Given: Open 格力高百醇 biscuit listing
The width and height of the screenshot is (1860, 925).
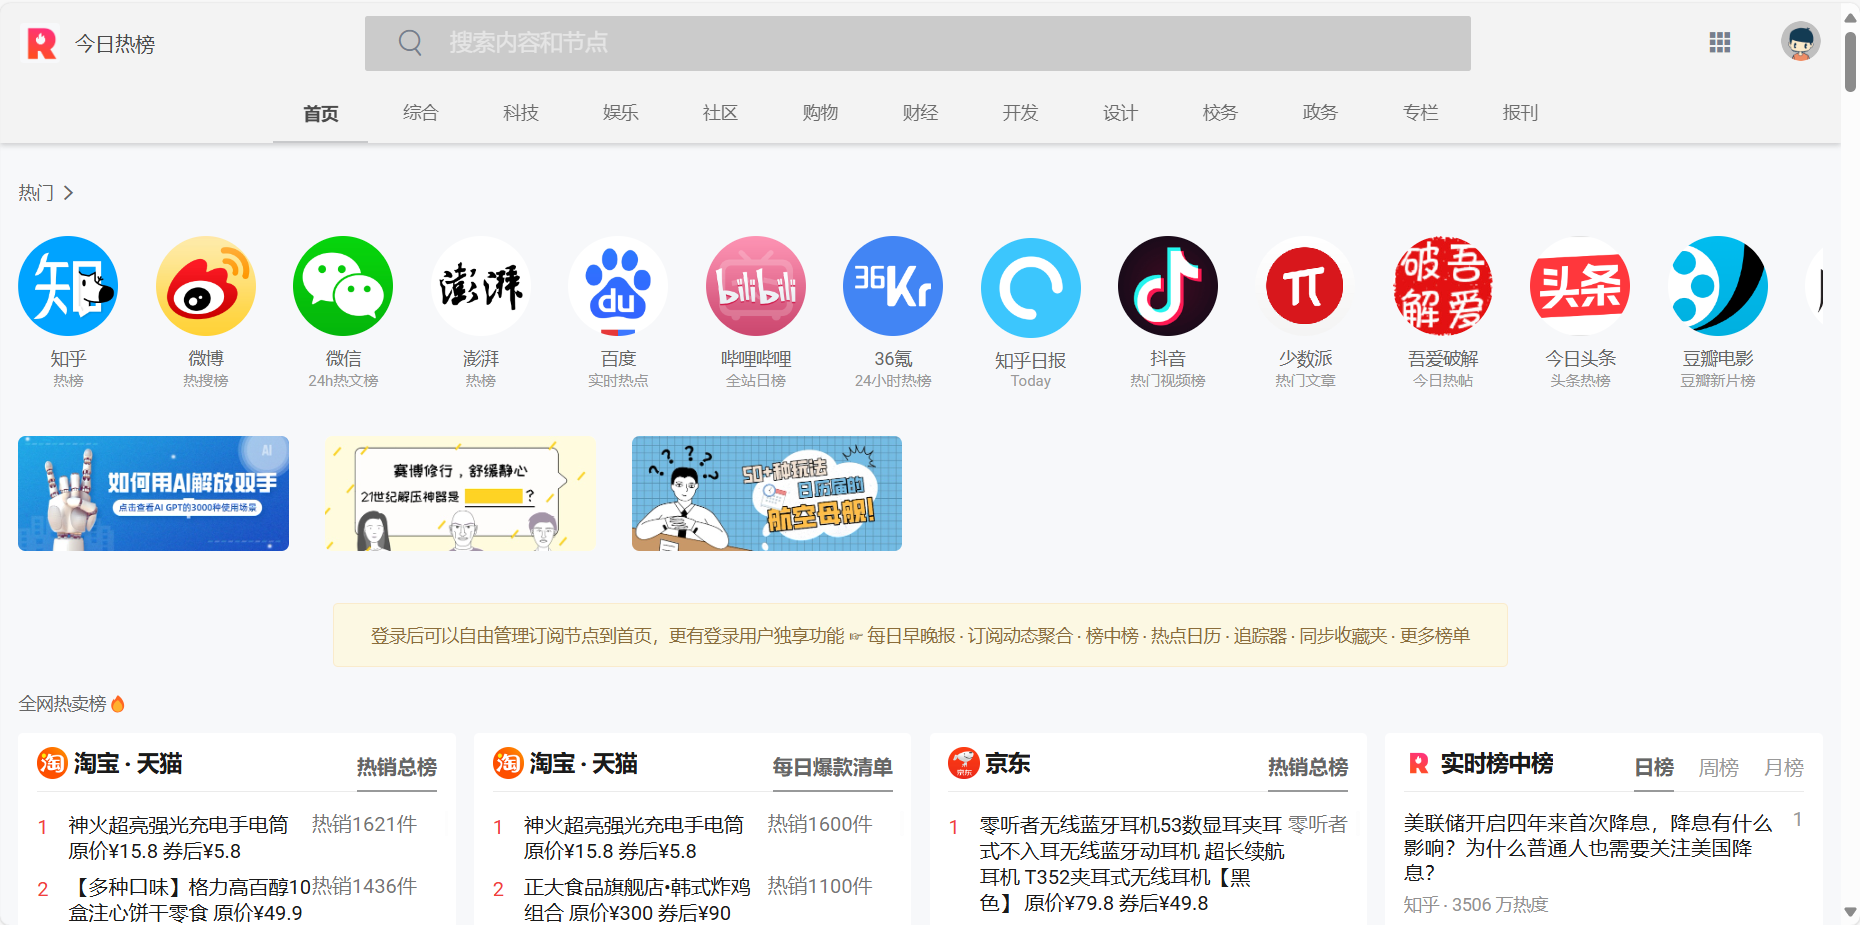Looking at the screenshot, I should click(189, 899).
